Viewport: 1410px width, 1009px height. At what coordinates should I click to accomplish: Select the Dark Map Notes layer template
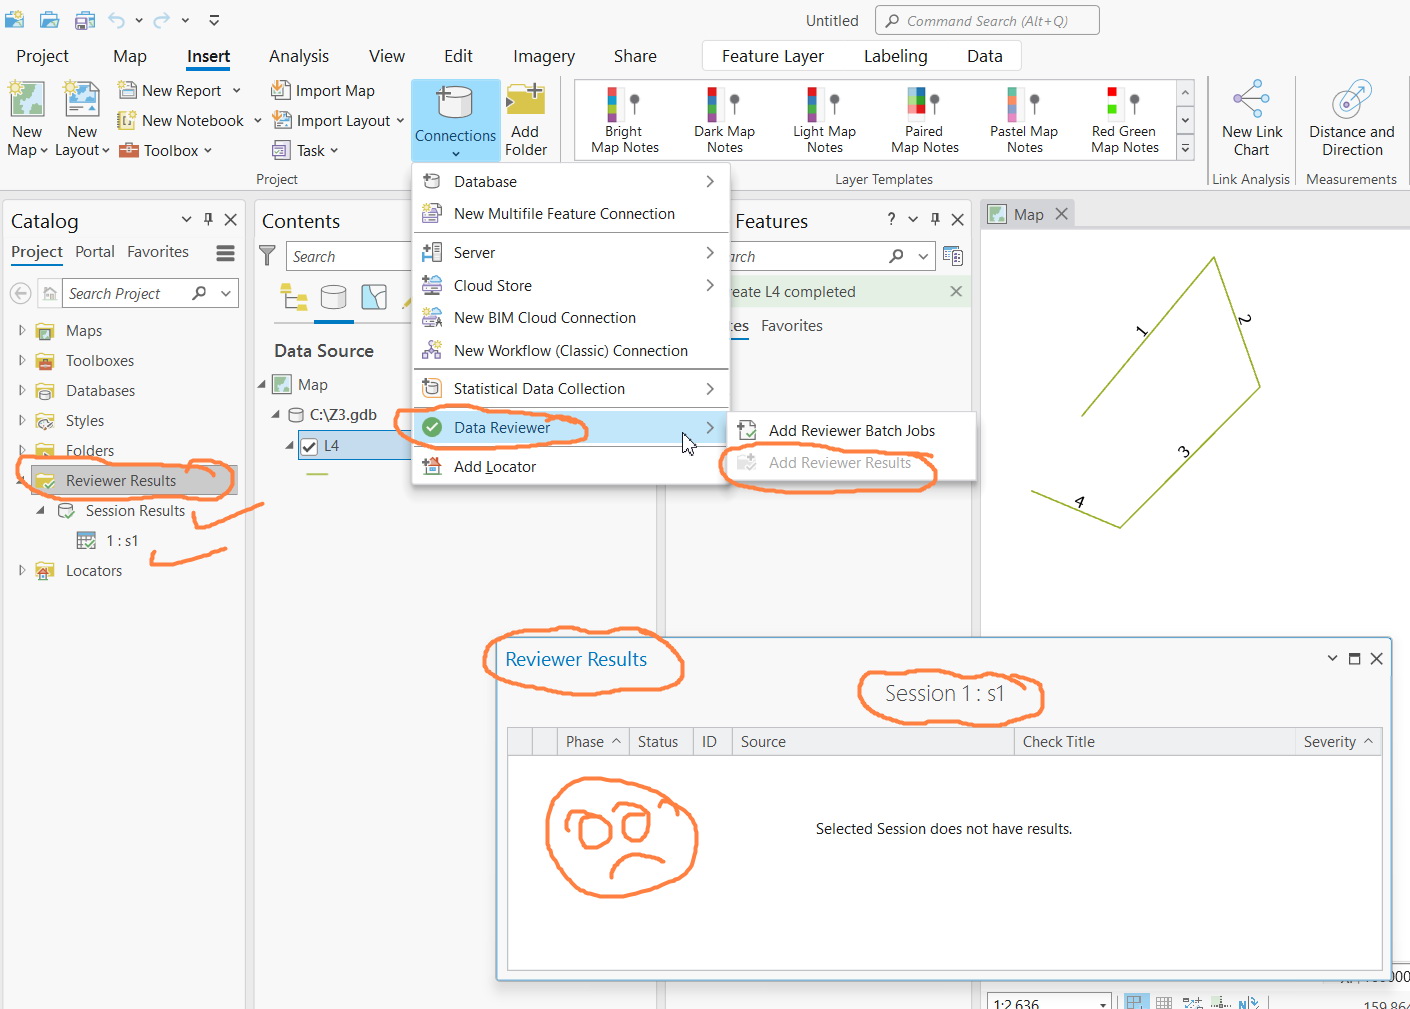point(725,120)
